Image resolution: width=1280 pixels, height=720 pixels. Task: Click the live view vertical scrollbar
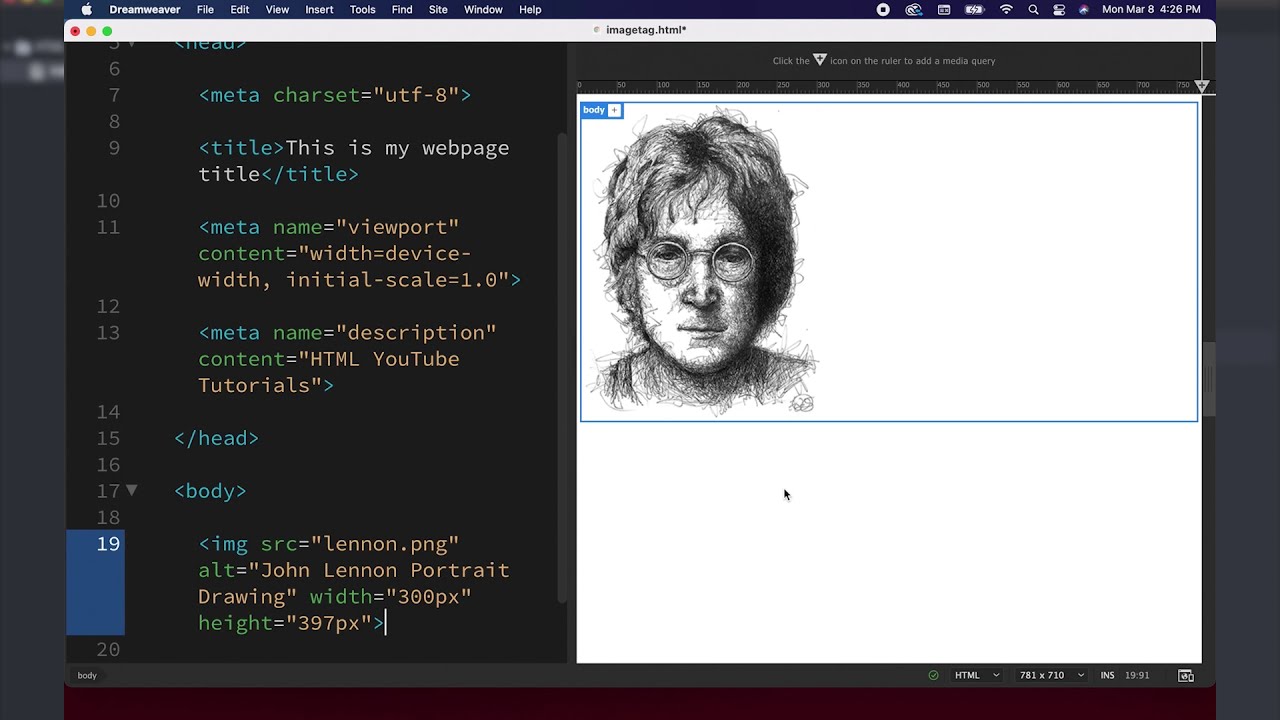[x=1209, y=380]
